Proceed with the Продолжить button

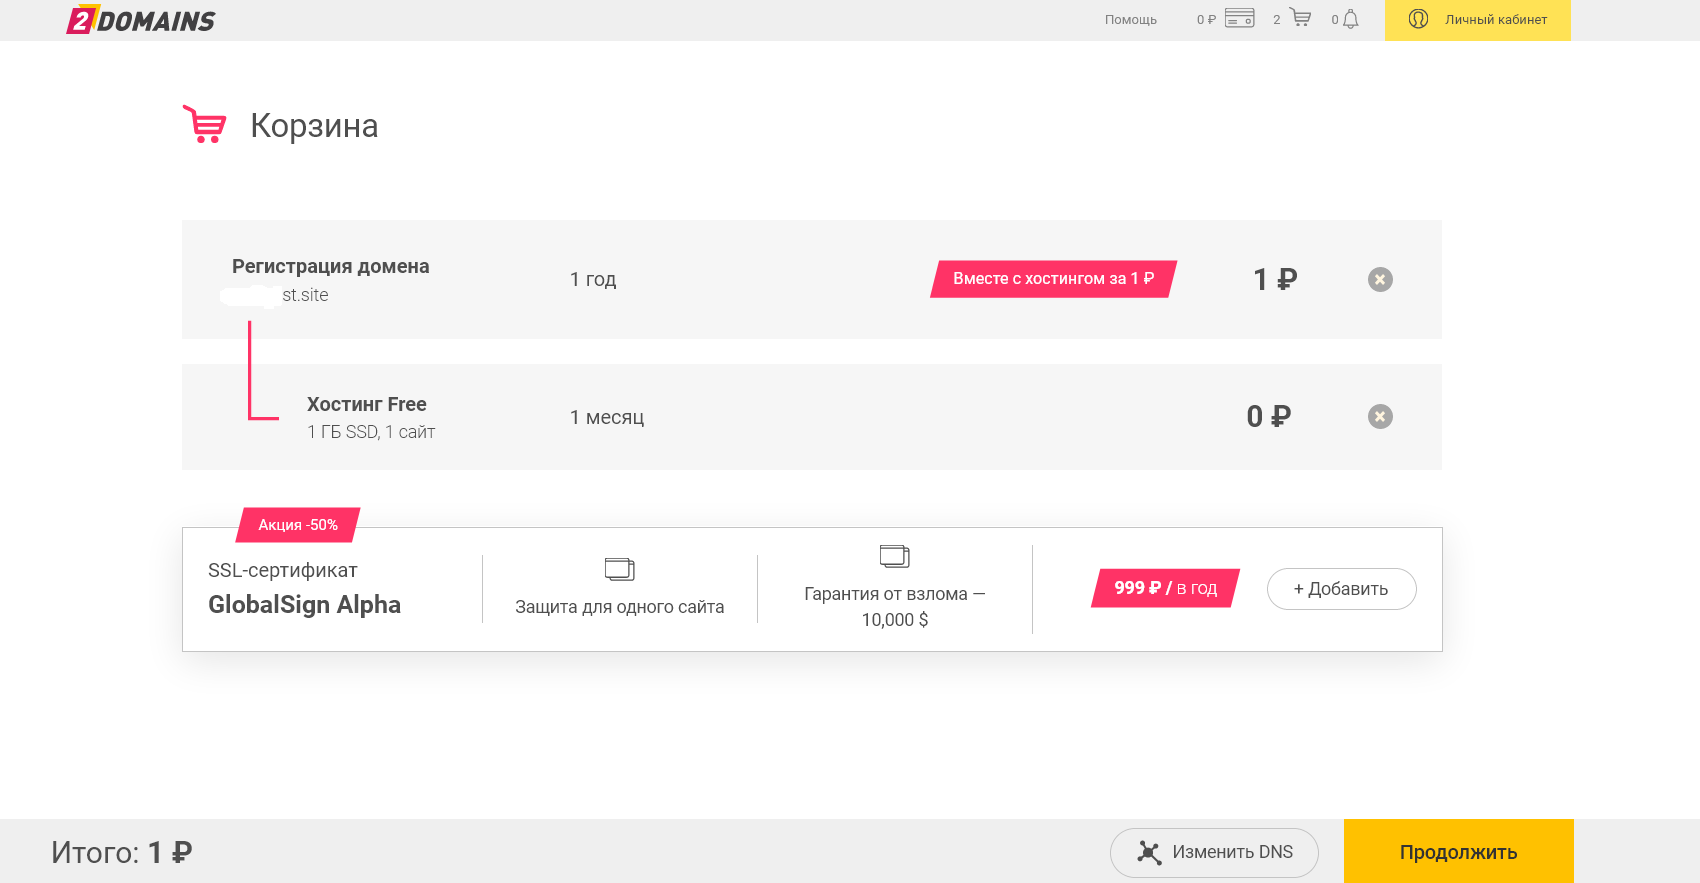1458,852
